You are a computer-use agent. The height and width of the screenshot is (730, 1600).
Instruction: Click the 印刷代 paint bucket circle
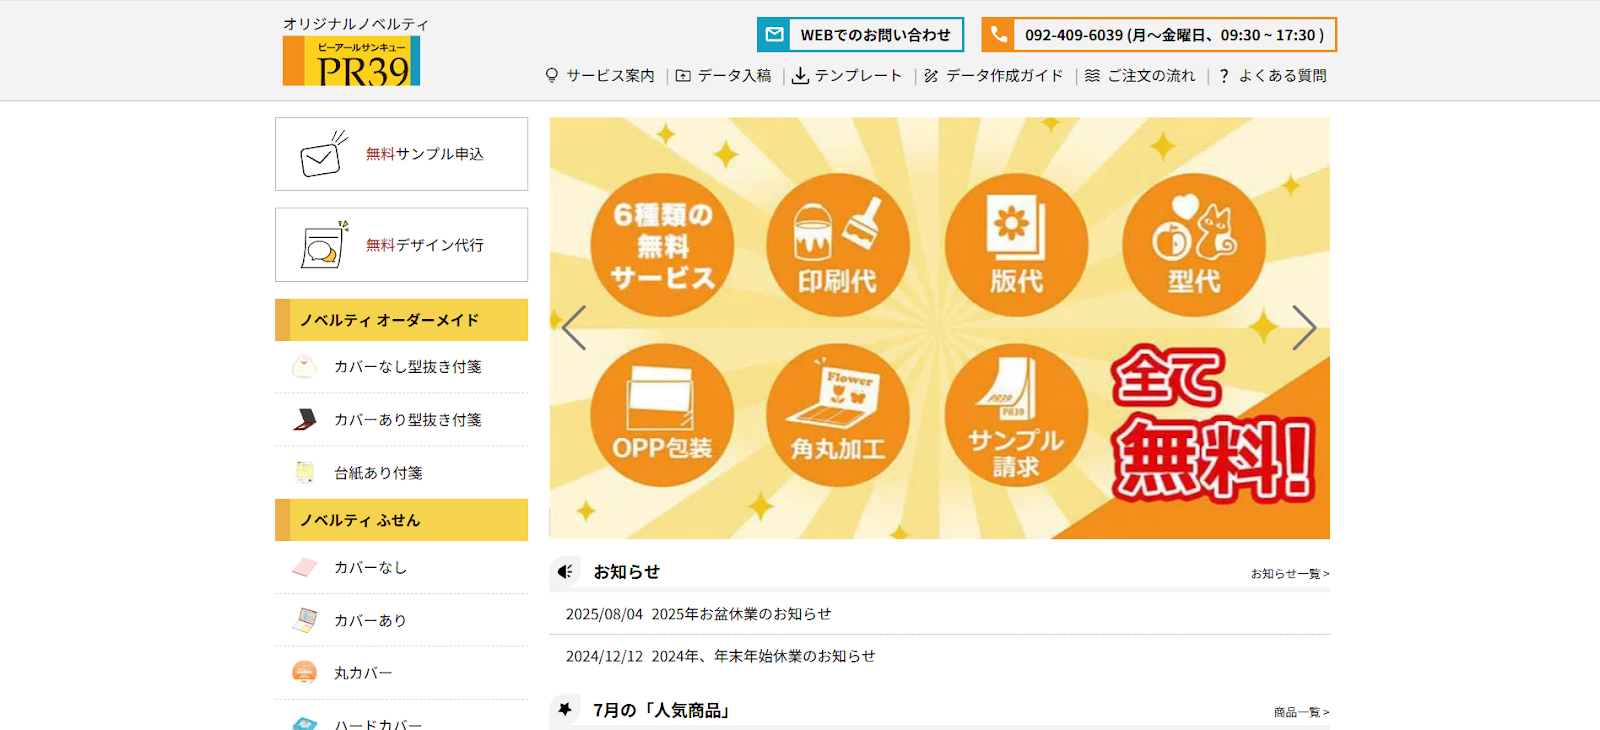837,245
